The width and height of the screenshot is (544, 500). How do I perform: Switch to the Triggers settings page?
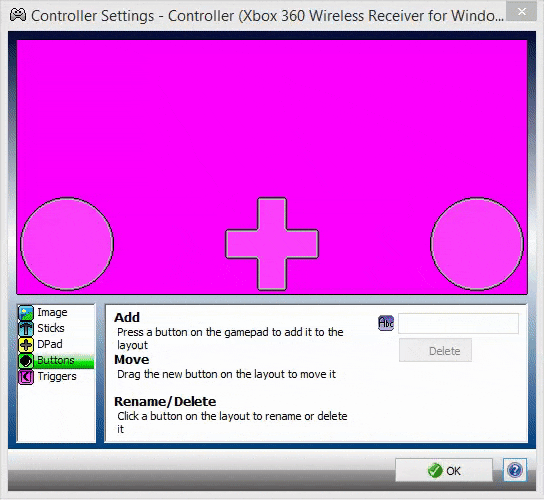pyautogui.click(x=56, y=377)
